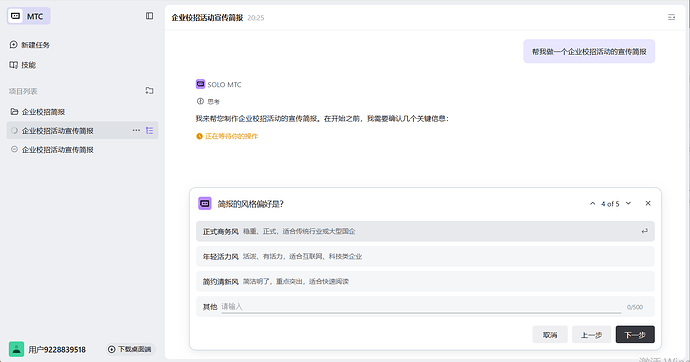Open more options for highlighted task
Viewport: 690px width, 362px height.
point(136,131)
